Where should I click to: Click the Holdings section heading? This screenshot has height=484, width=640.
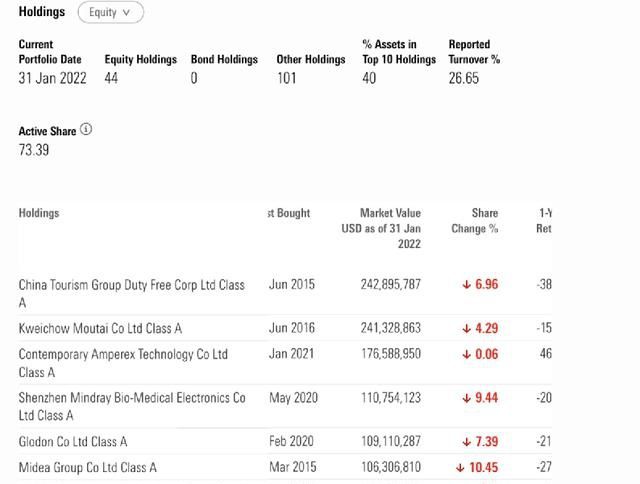(x=42, y=11)
